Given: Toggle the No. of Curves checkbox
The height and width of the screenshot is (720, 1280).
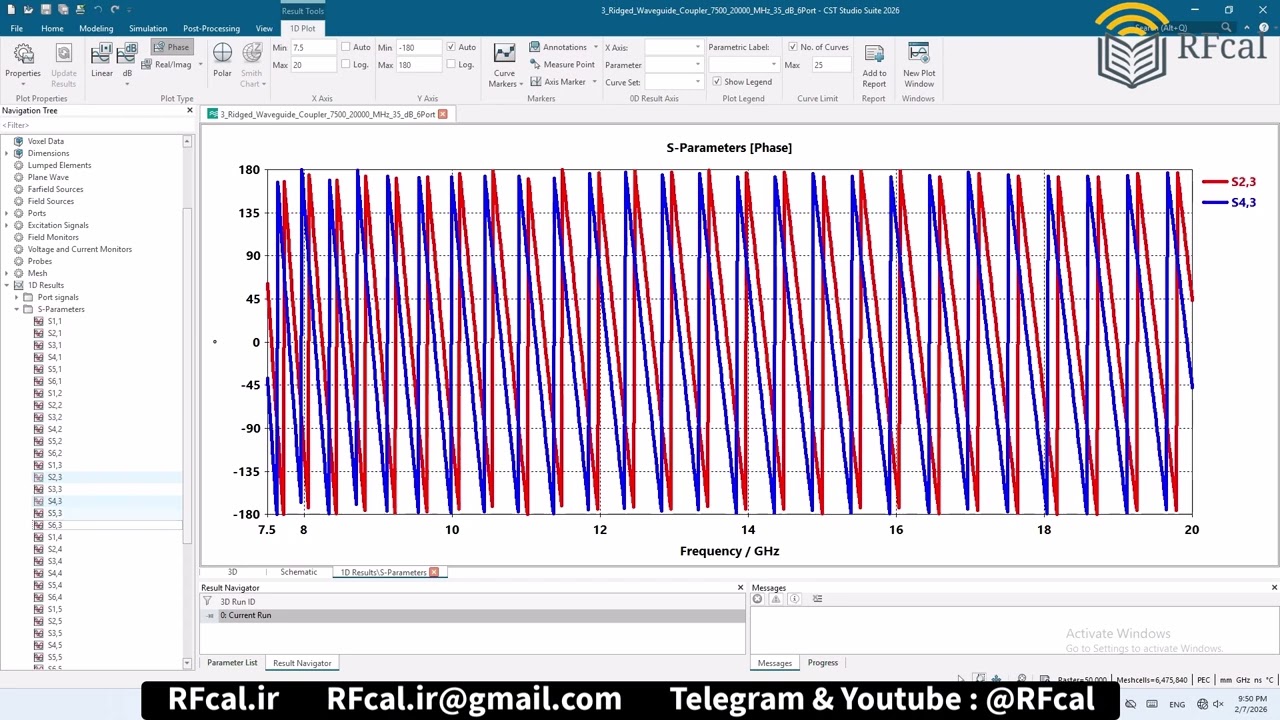Looking at the screenshot, I should pos(793,47).
